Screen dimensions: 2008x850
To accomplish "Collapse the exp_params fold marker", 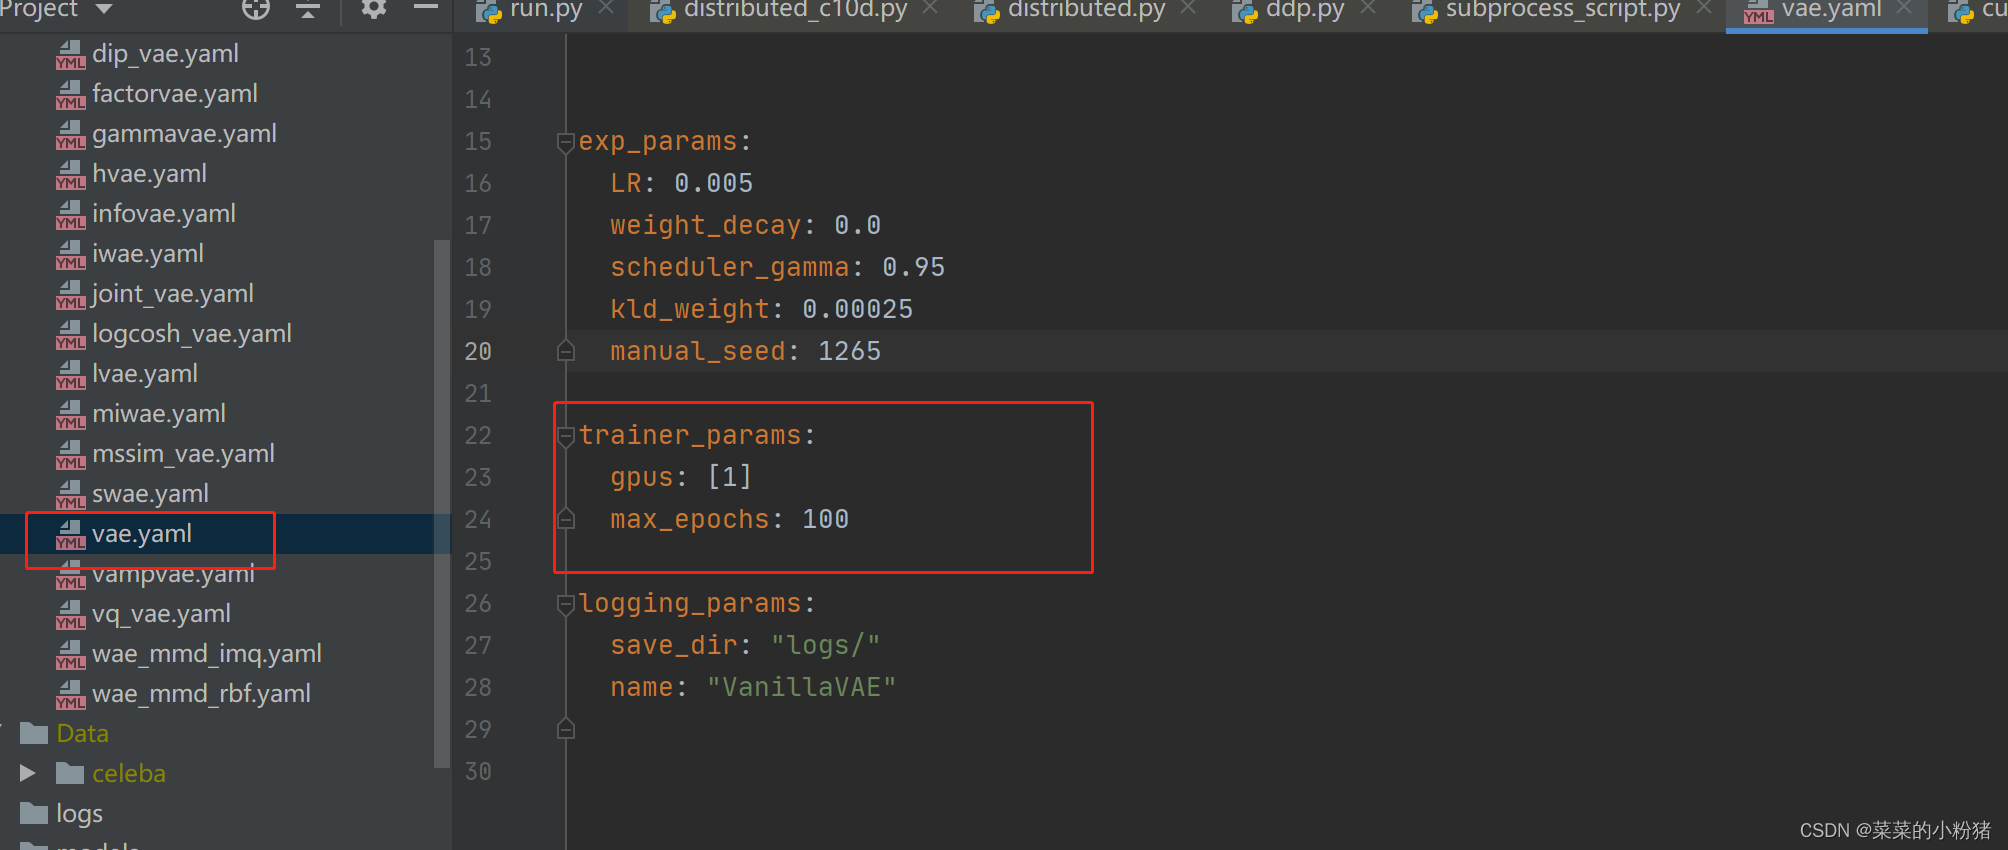I will tap(566, 142).
